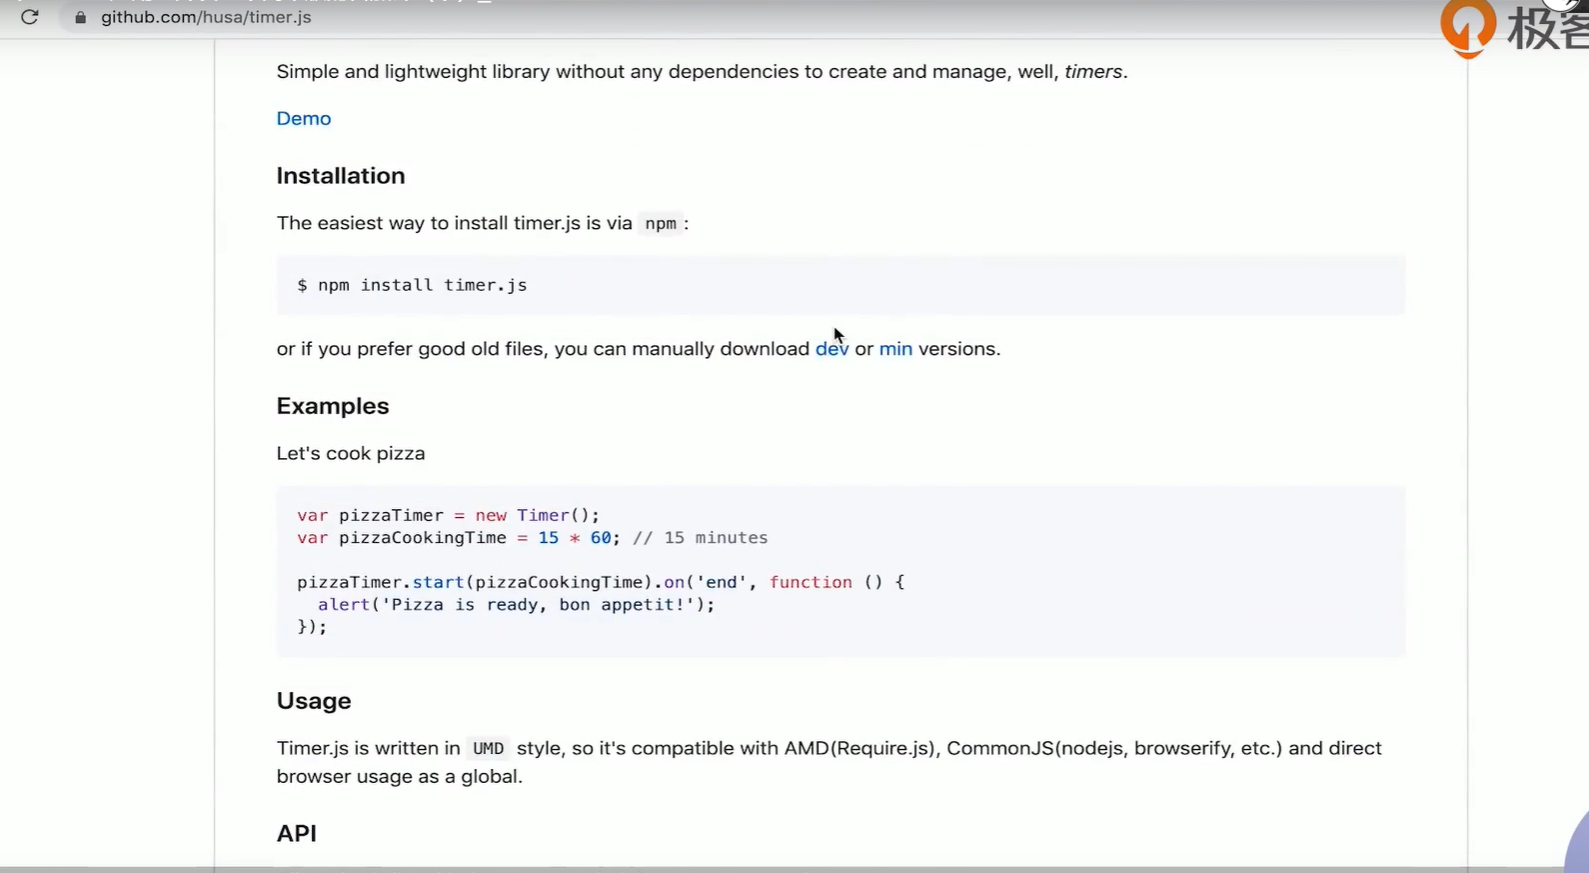Open the Demo link

303,118
